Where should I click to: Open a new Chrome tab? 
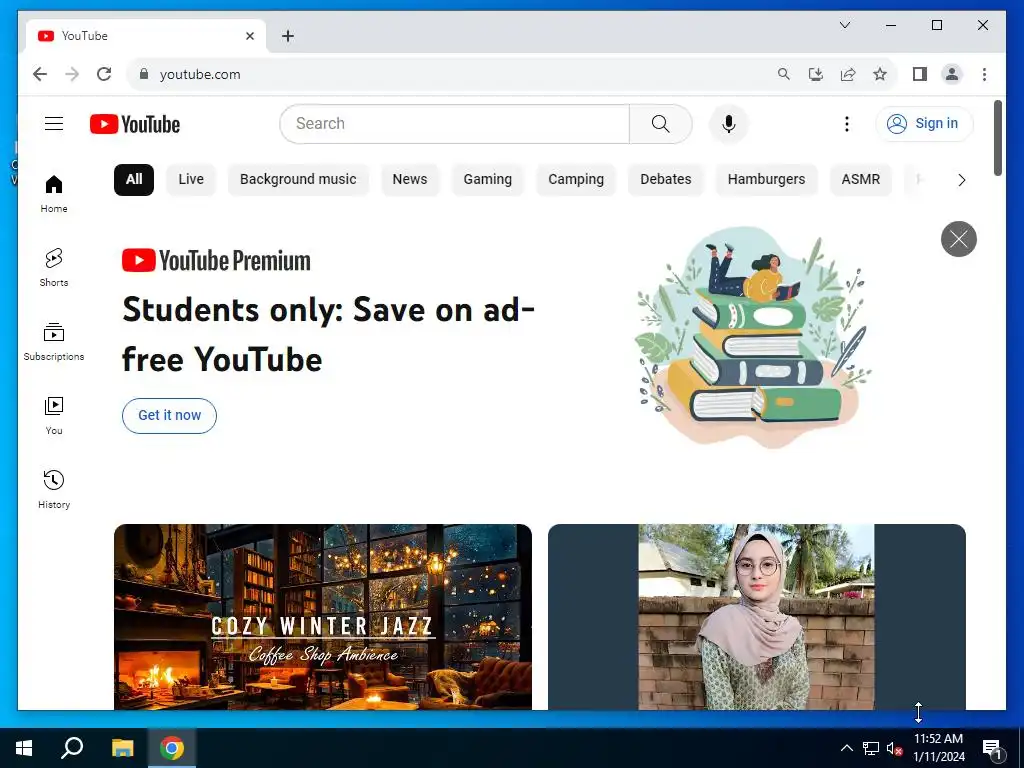(x=288, y=36)
